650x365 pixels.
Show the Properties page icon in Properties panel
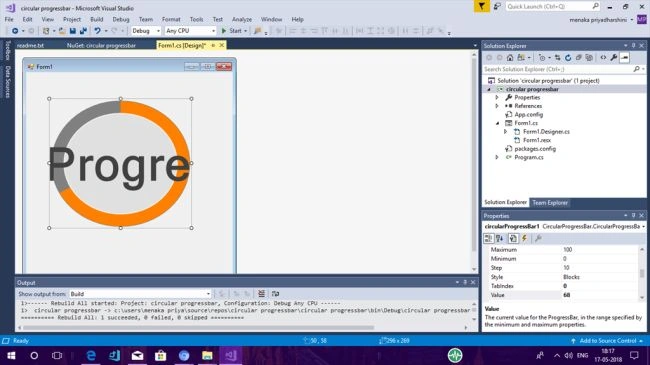click(x=513, y=238)
